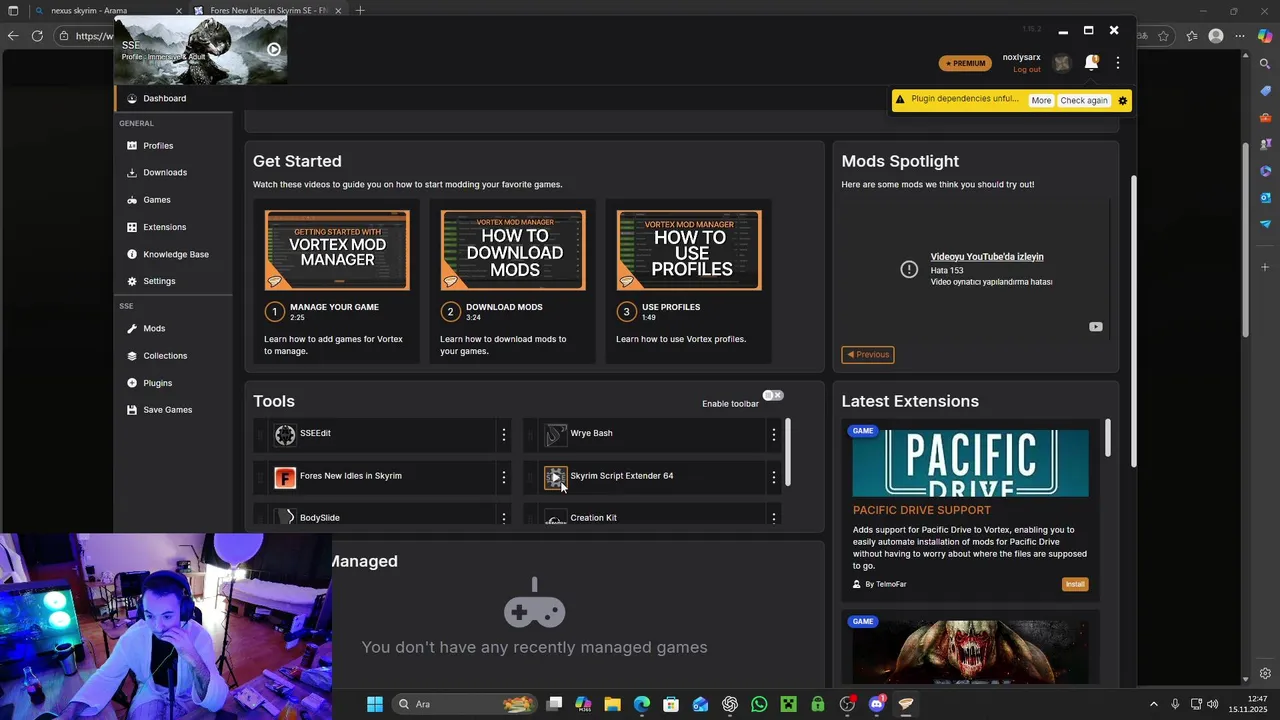Play the How to Download Mods video

tap(513, 250)
